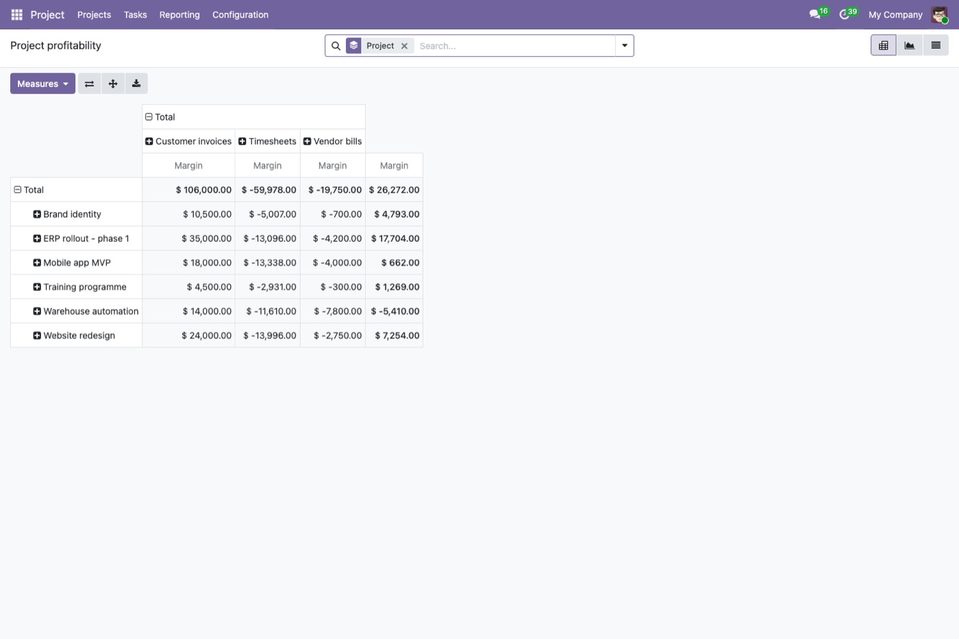Focus the Search input field

point(514,46)
